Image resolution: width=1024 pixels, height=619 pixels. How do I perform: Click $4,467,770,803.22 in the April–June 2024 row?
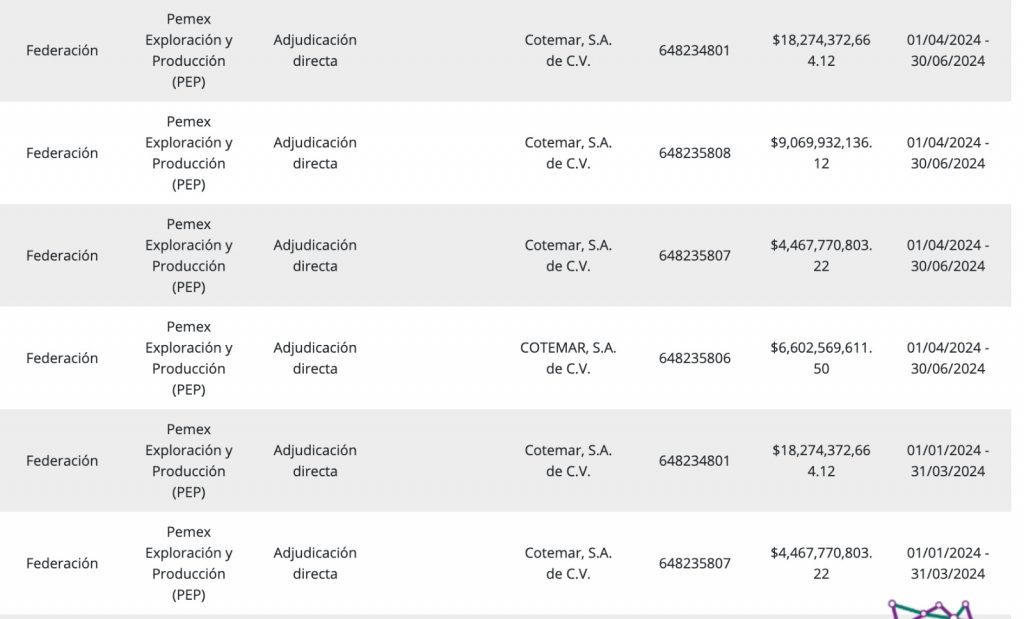coord(821,256)
